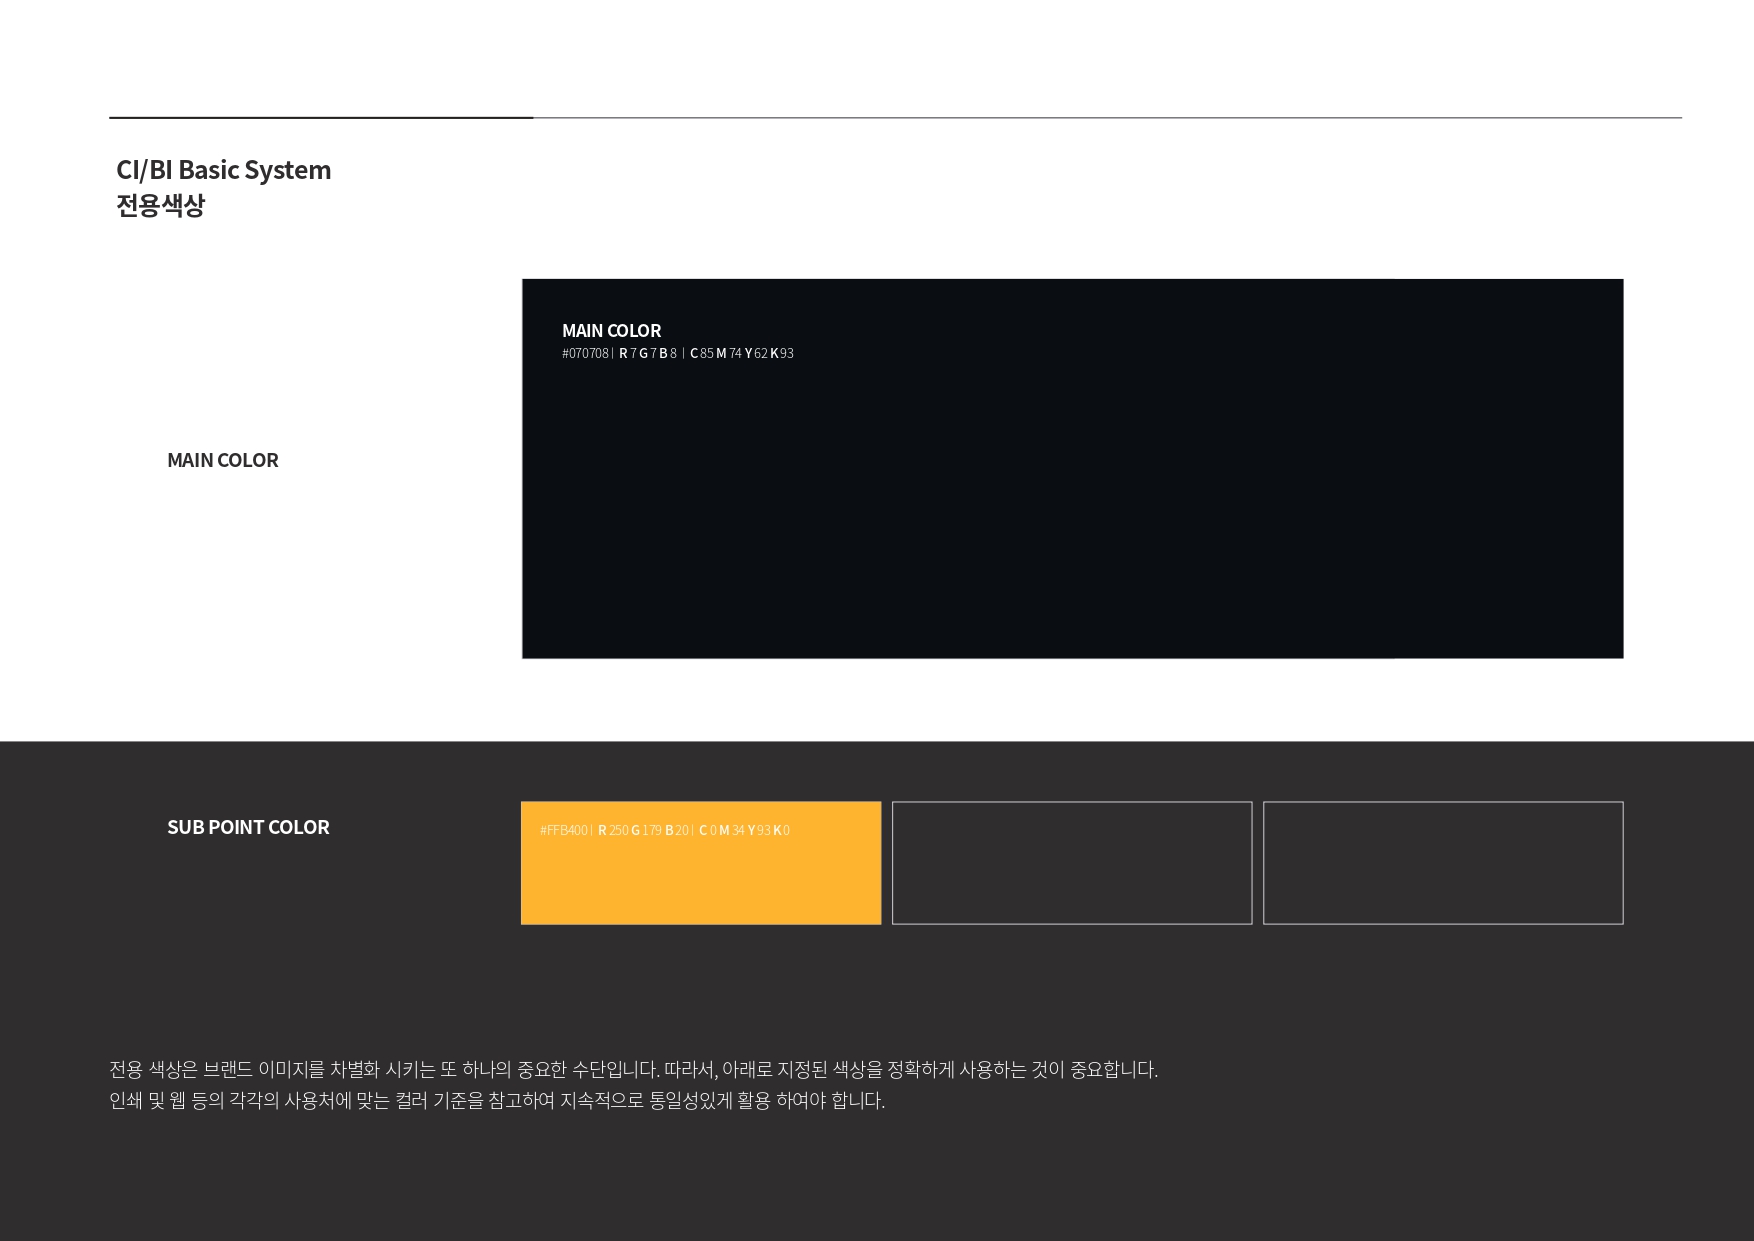Click the first line of the Korean description
The width and height of the screenshot is (1754, 1241).
pos(633,1069)
